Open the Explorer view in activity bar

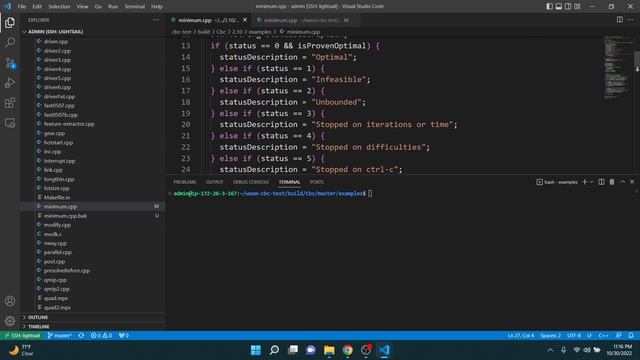(10, 23)
